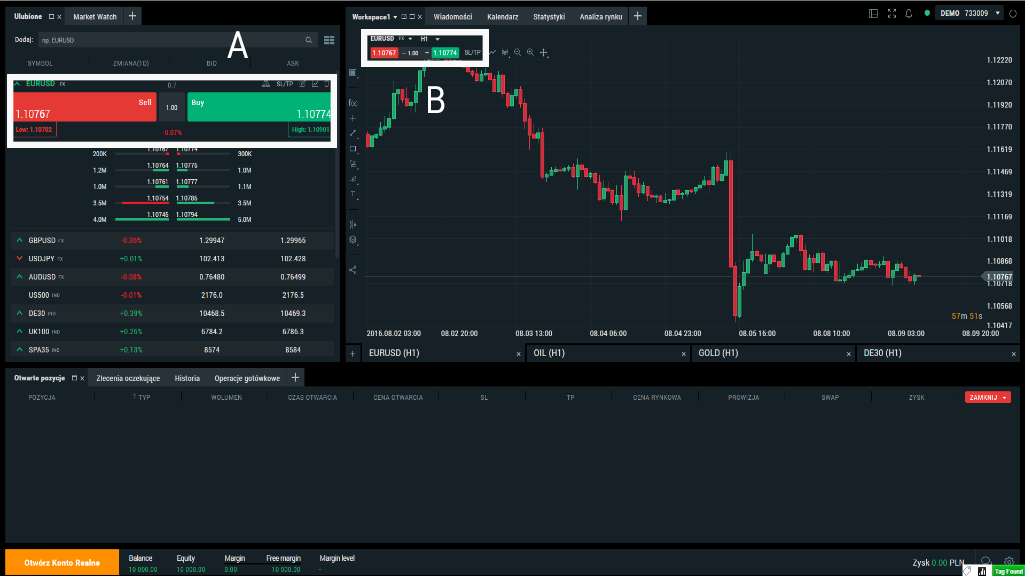
Task: Open the f(x) indicators tool
Action: (353, 103)
